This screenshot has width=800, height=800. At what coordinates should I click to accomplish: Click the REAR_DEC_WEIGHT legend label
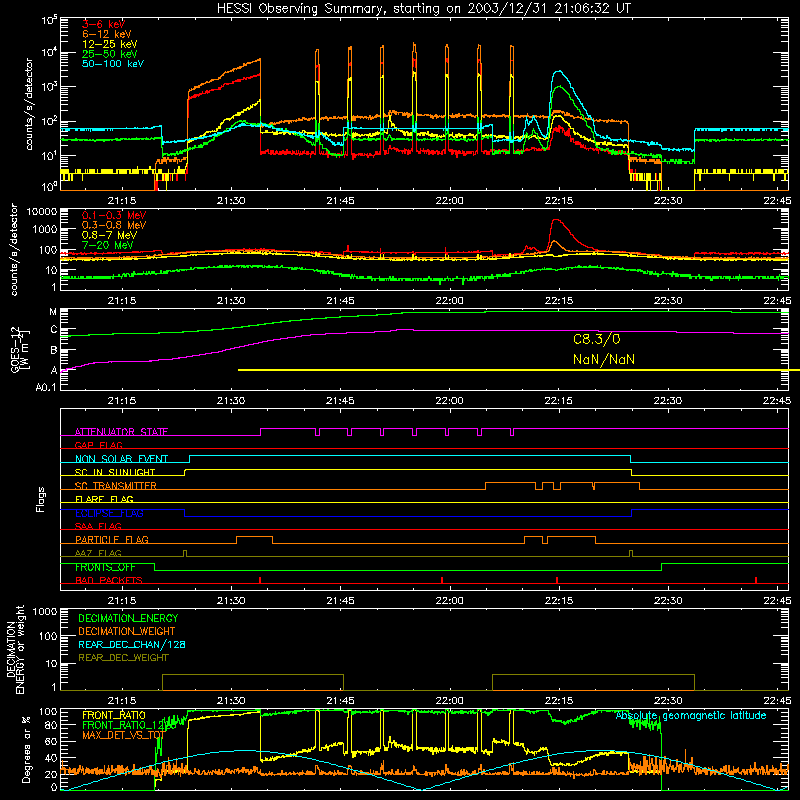point(123,658)
